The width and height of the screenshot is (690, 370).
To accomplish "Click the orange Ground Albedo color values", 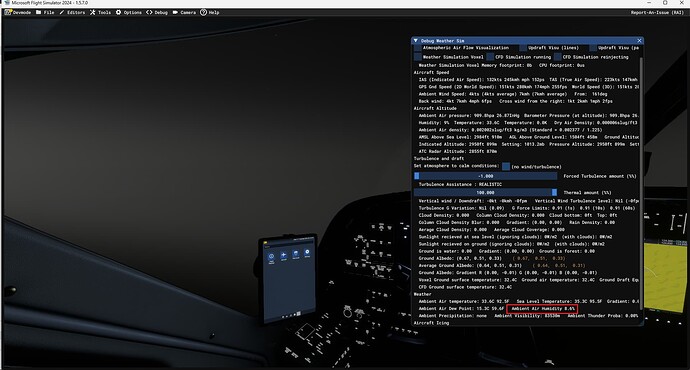I will tap(539, 258).
